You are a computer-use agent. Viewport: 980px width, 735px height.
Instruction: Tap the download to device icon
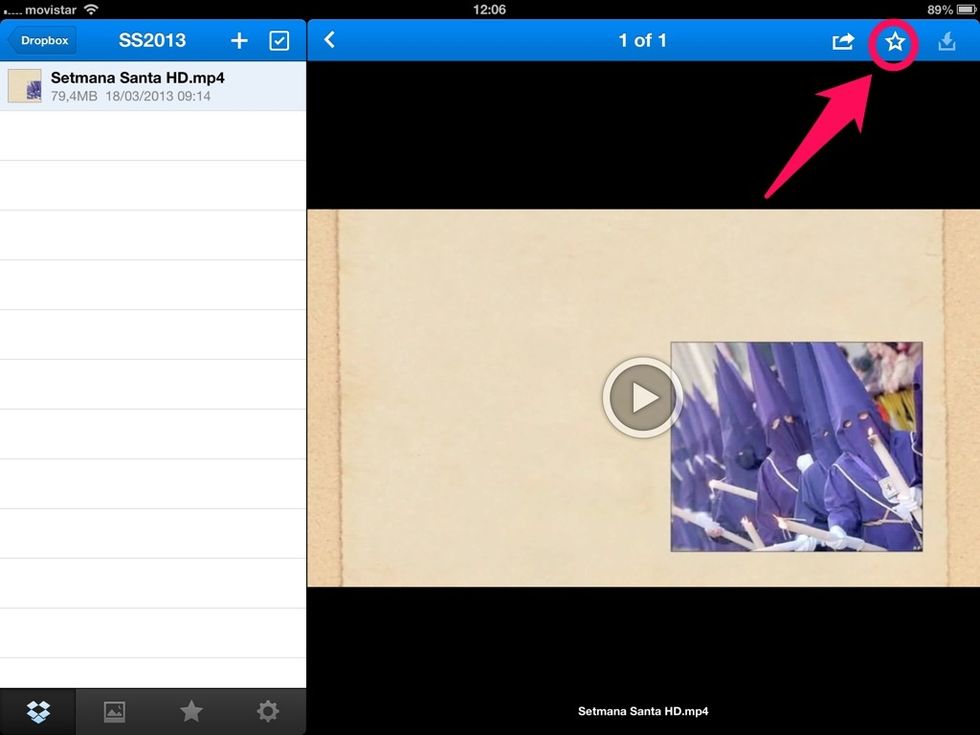click(x=946, y=41)
